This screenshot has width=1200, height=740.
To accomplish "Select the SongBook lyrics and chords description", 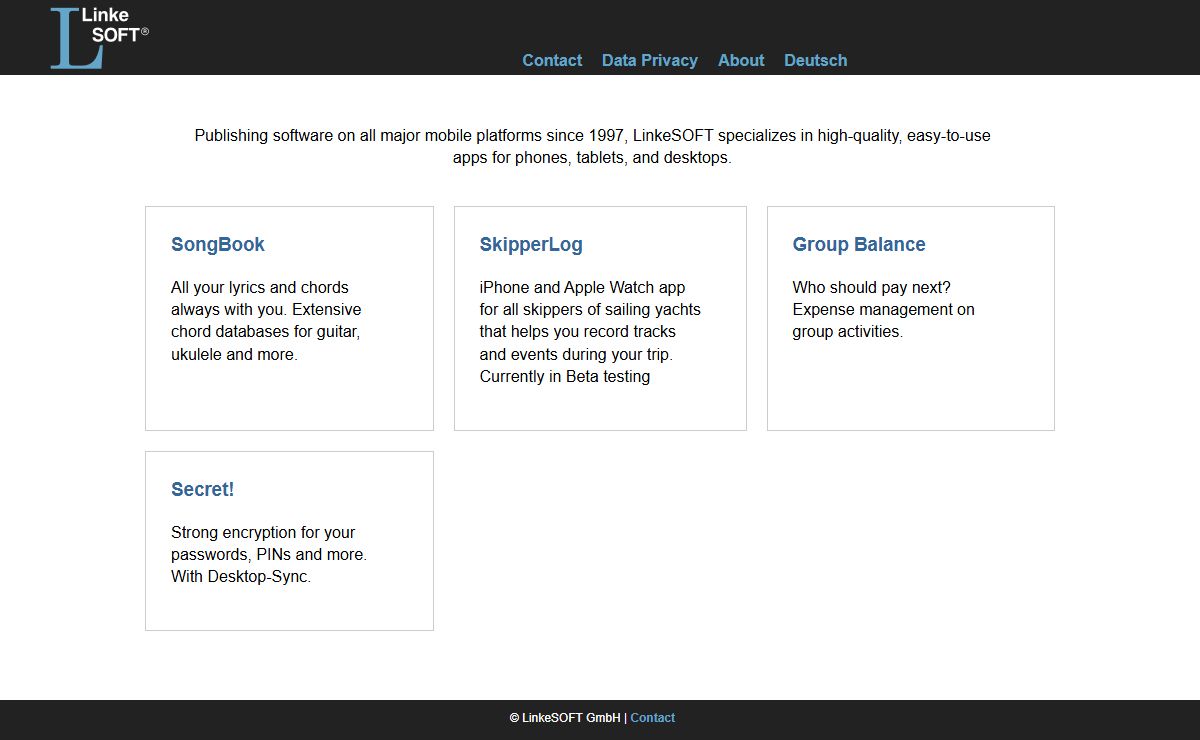I will tap(266, 321).
